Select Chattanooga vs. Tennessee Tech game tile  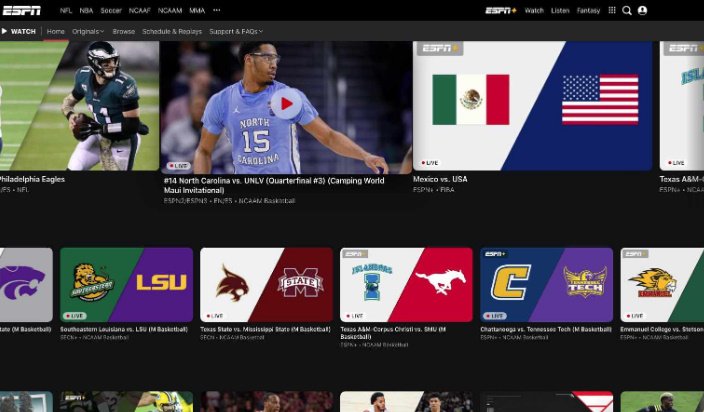(546, 284)
